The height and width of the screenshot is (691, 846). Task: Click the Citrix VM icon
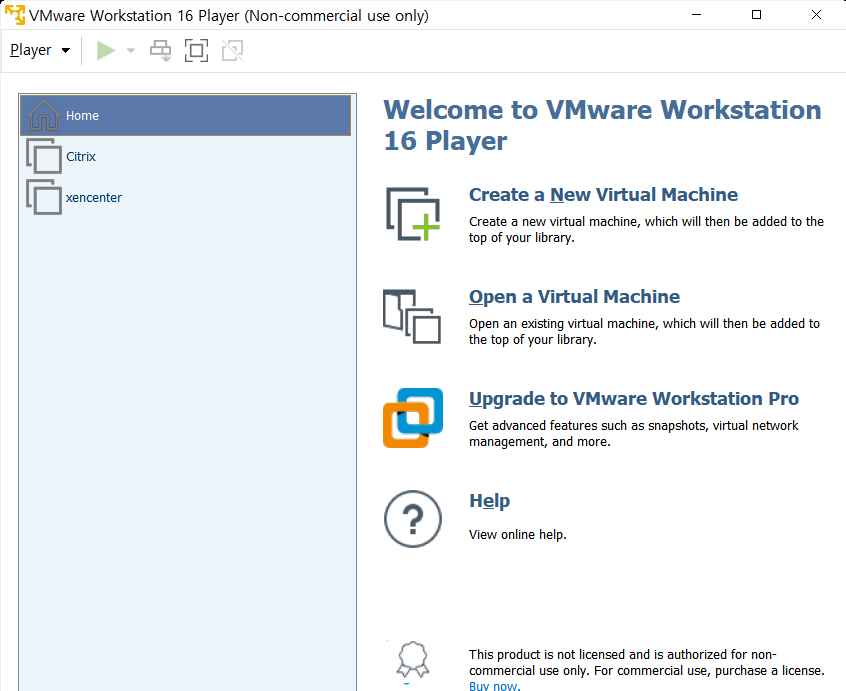[44, 156]
